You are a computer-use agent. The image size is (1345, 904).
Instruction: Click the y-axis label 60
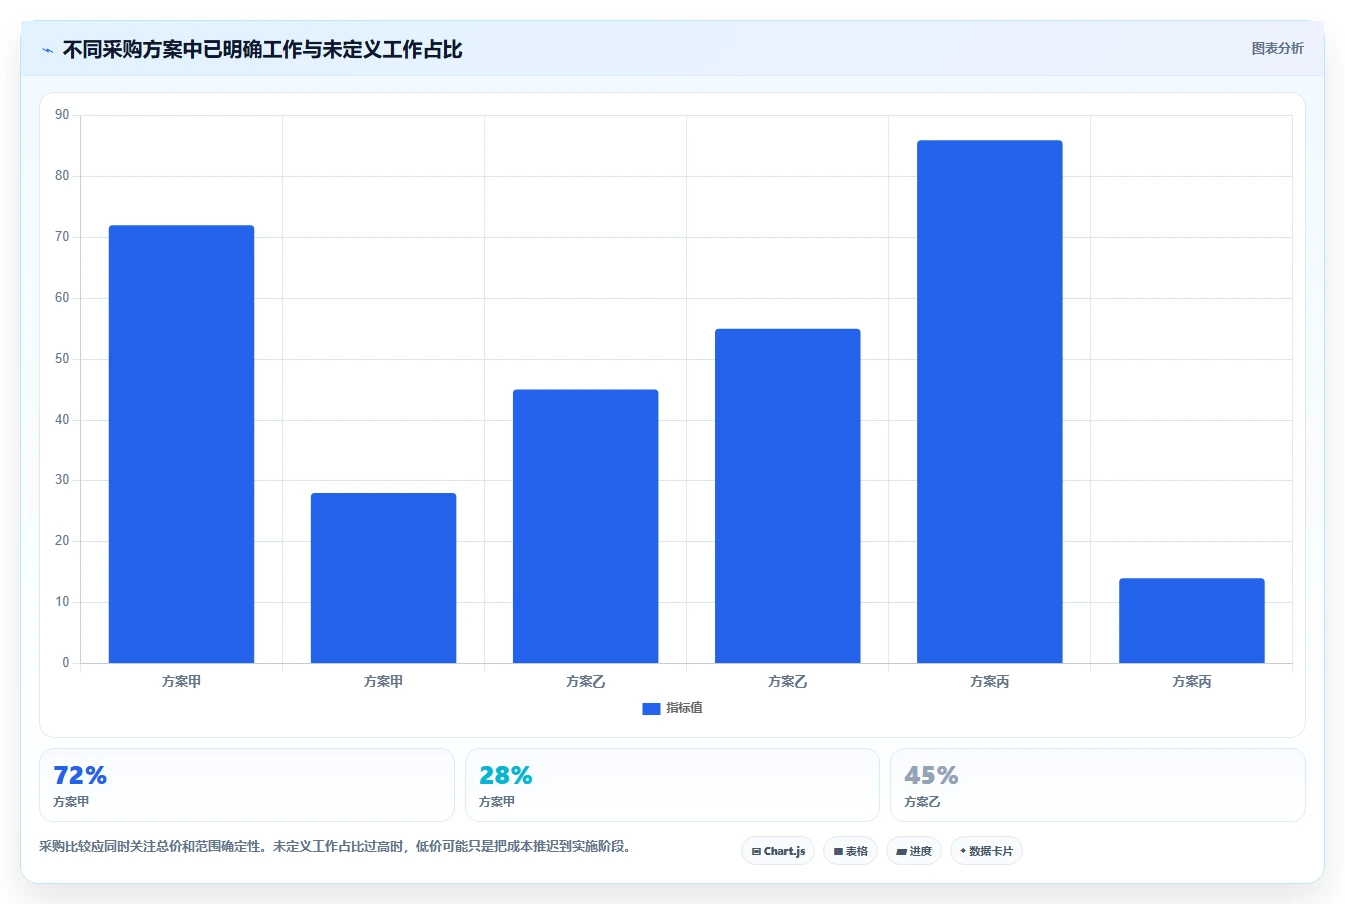click(x=62, y=298)
